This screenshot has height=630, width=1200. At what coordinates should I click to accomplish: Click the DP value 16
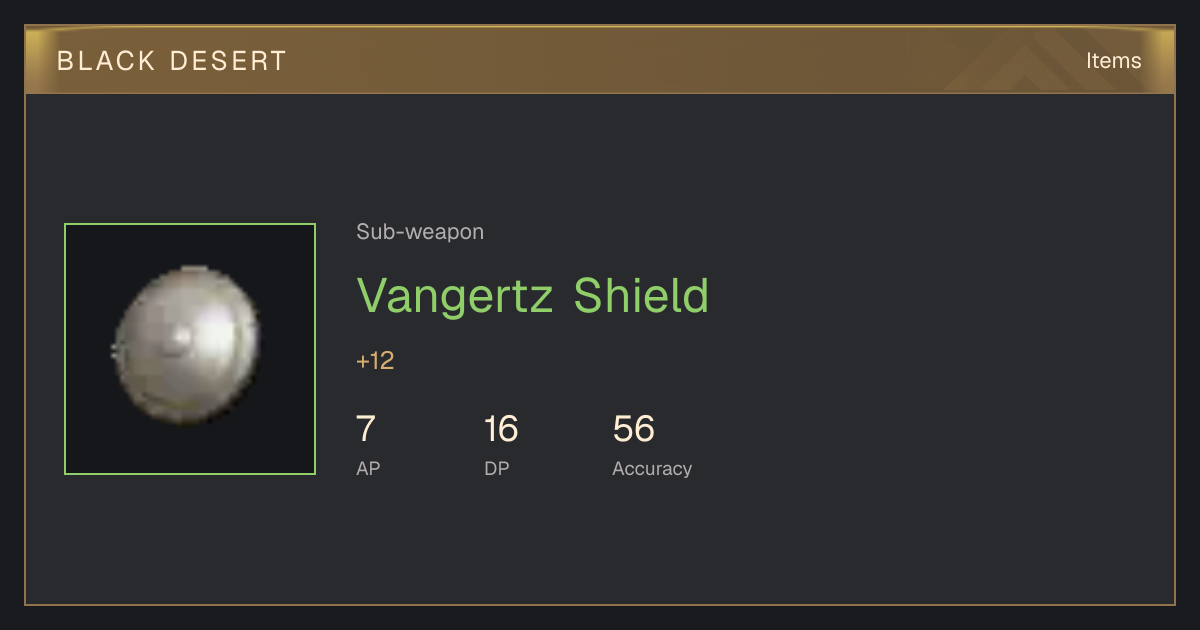(500, 429)
